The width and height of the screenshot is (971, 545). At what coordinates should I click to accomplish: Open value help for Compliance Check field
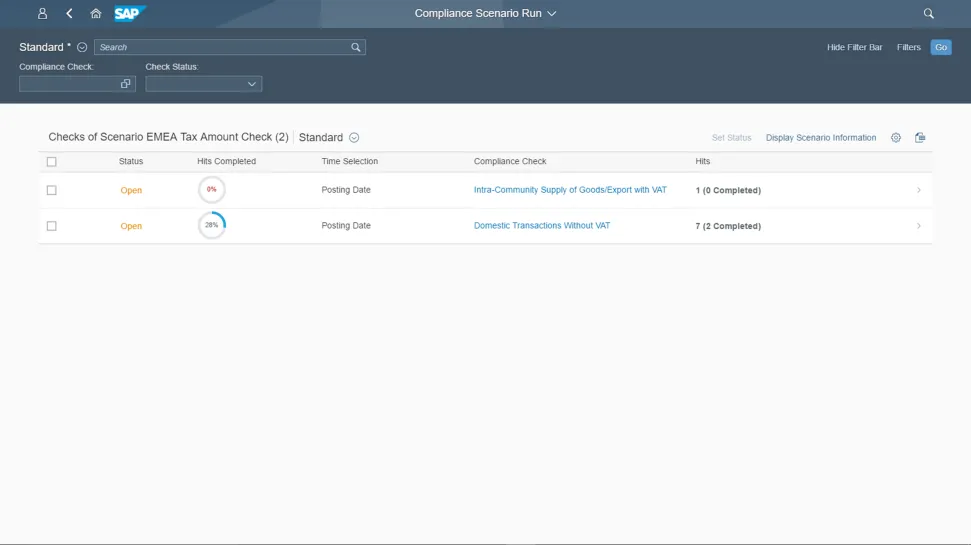(x=125, y=84)
